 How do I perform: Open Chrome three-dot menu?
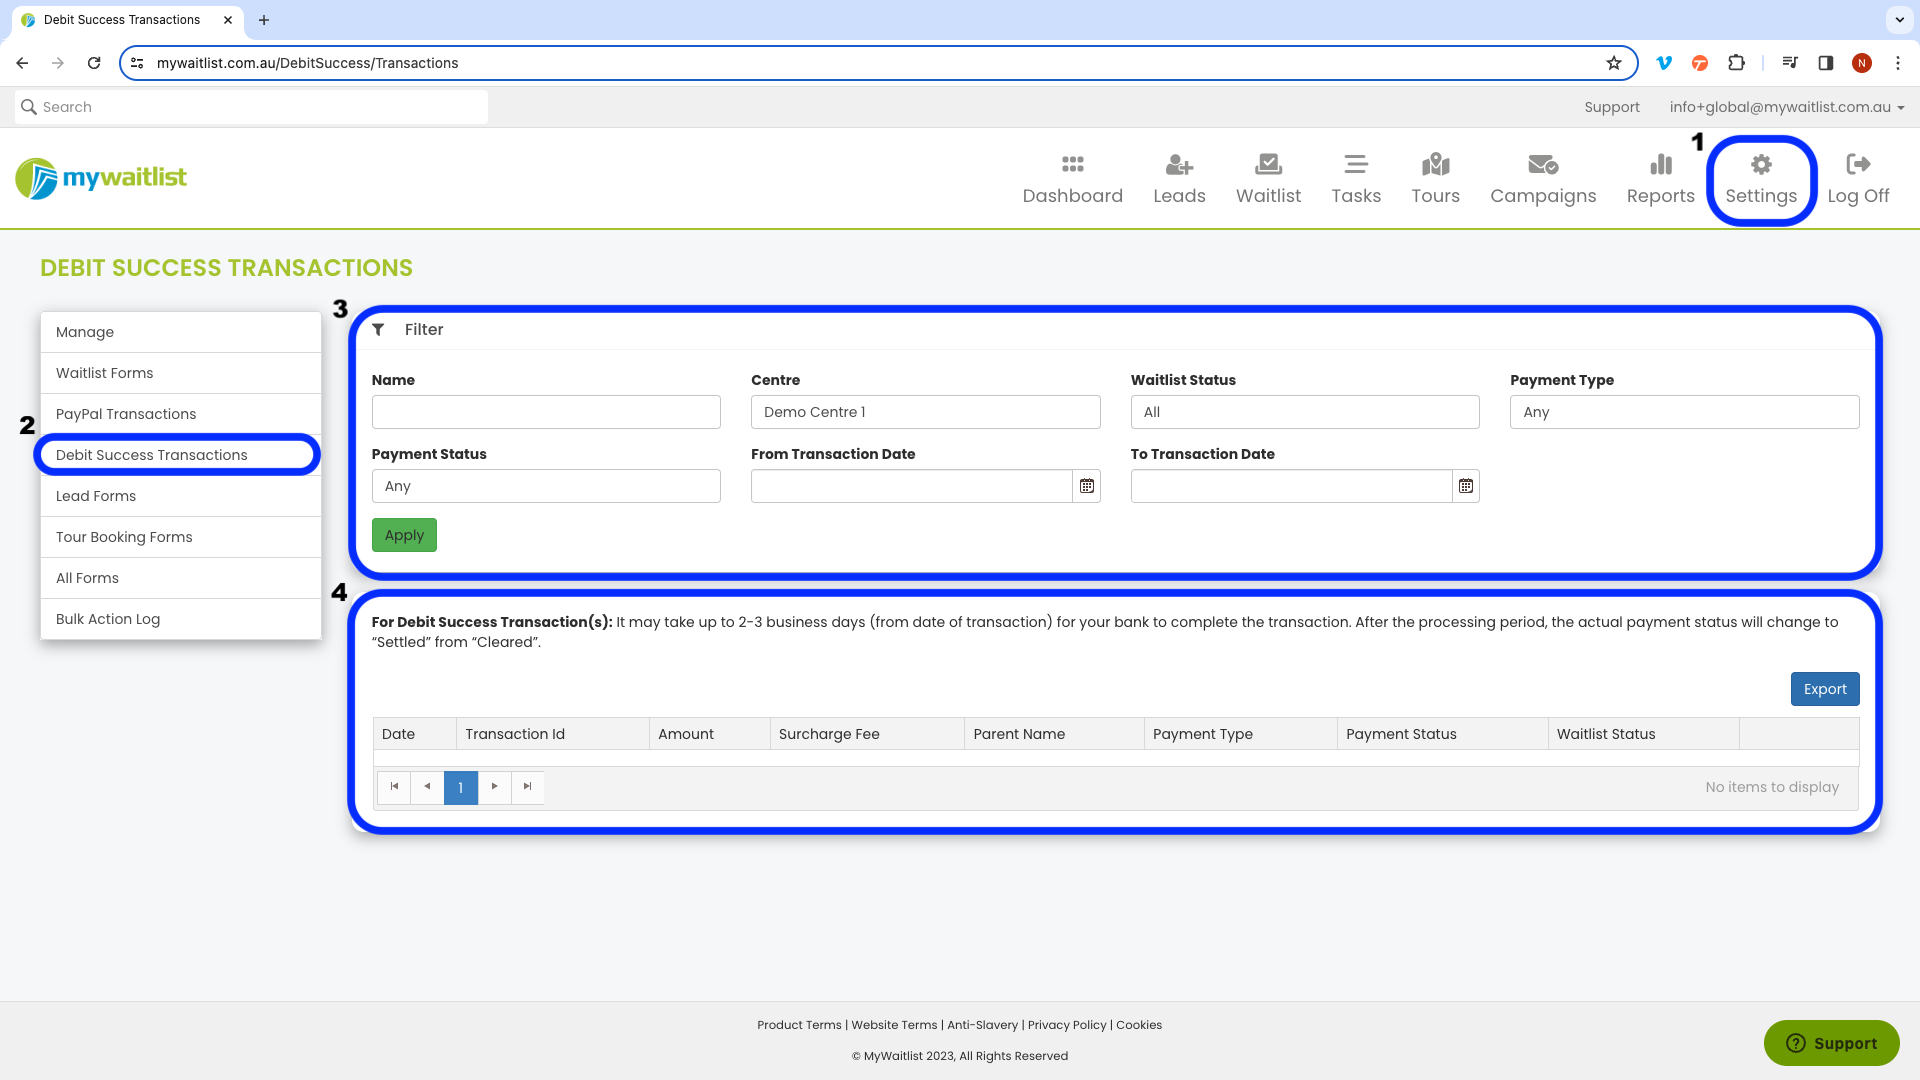[1897, 63]
